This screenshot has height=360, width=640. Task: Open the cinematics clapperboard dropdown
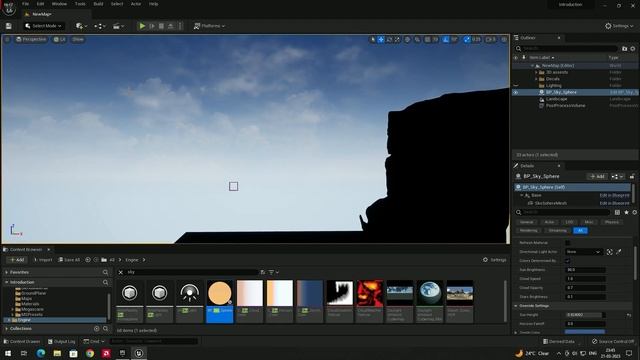[x=118, y=26]
